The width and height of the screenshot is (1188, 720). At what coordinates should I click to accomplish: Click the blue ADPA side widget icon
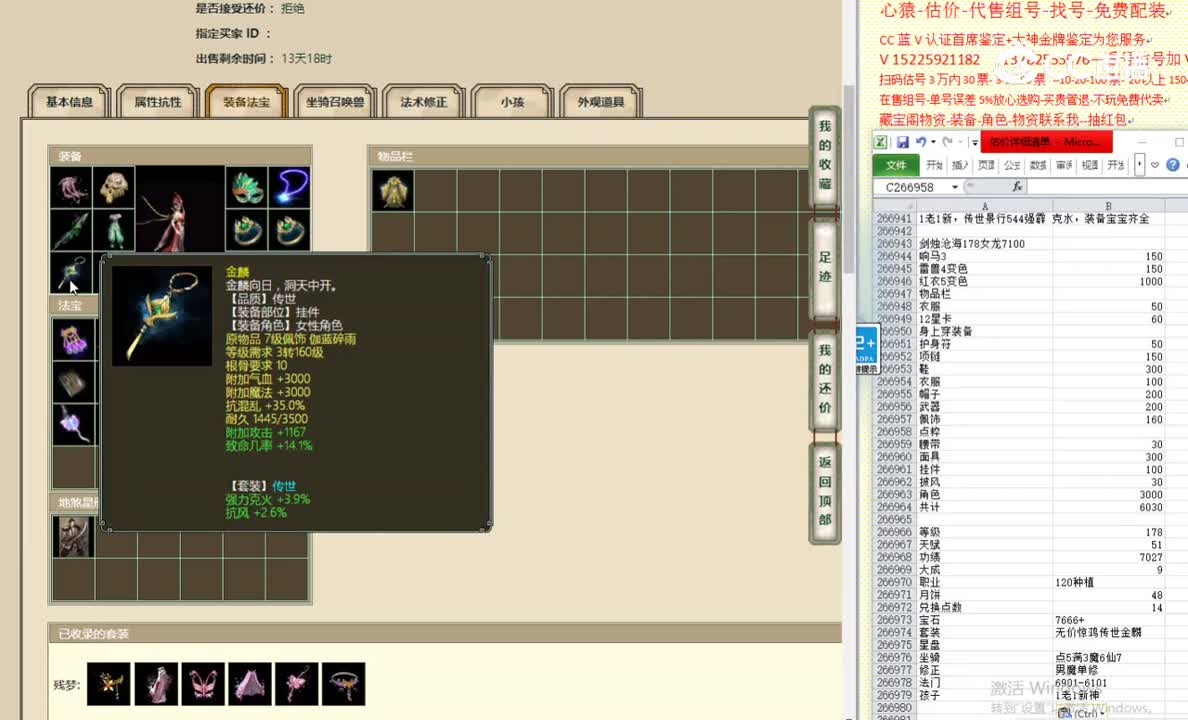point(866,348)
